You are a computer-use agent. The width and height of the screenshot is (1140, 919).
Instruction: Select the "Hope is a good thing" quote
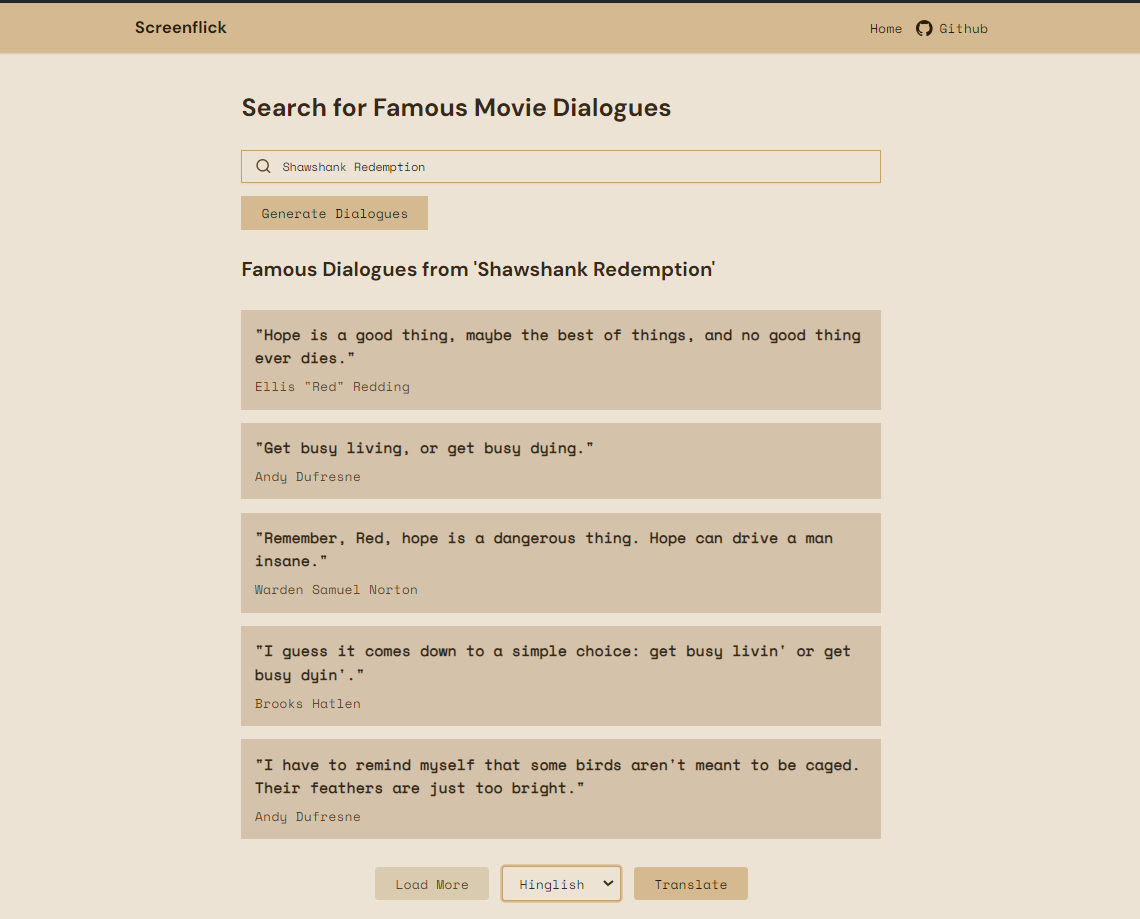click(558, 347)
